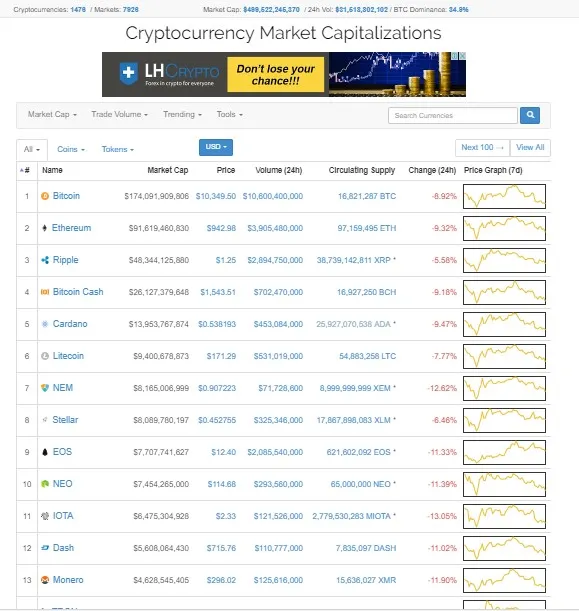
Task: Click the EOS logo icon
Action: click(x=45, y=452)
